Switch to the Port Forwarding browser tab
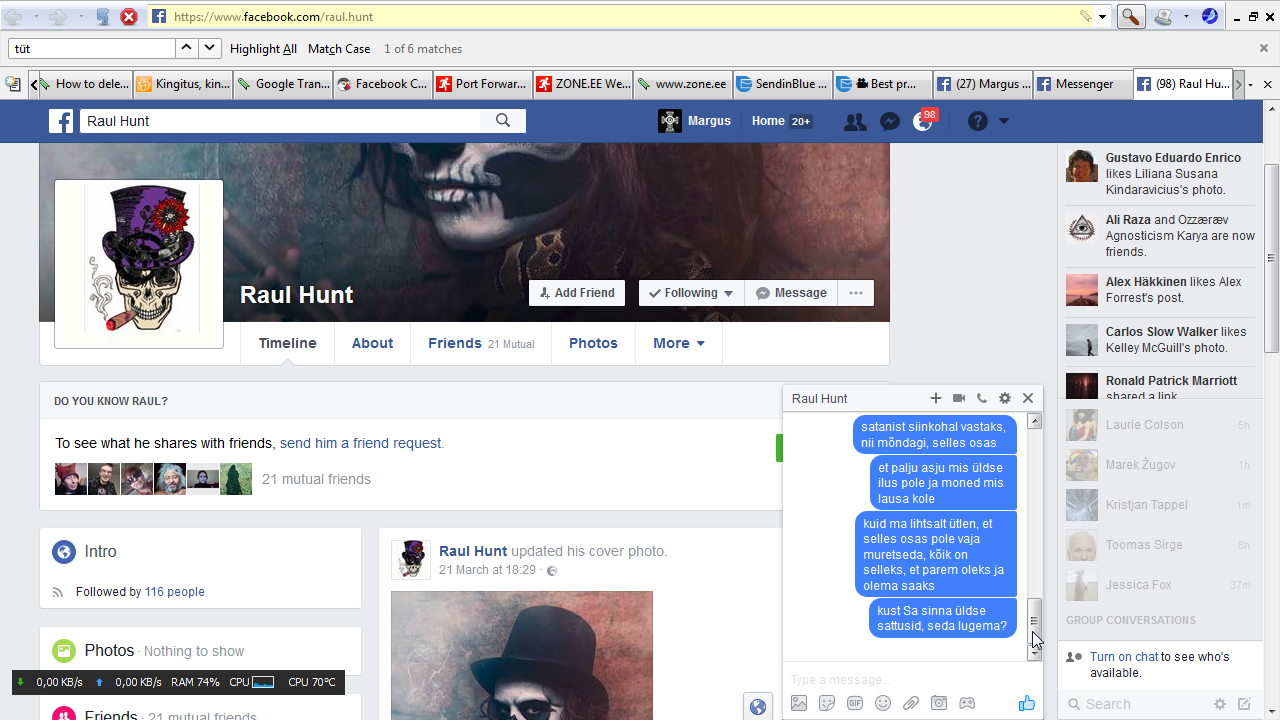The image size is (1280, 720). (x=483, y=84)
